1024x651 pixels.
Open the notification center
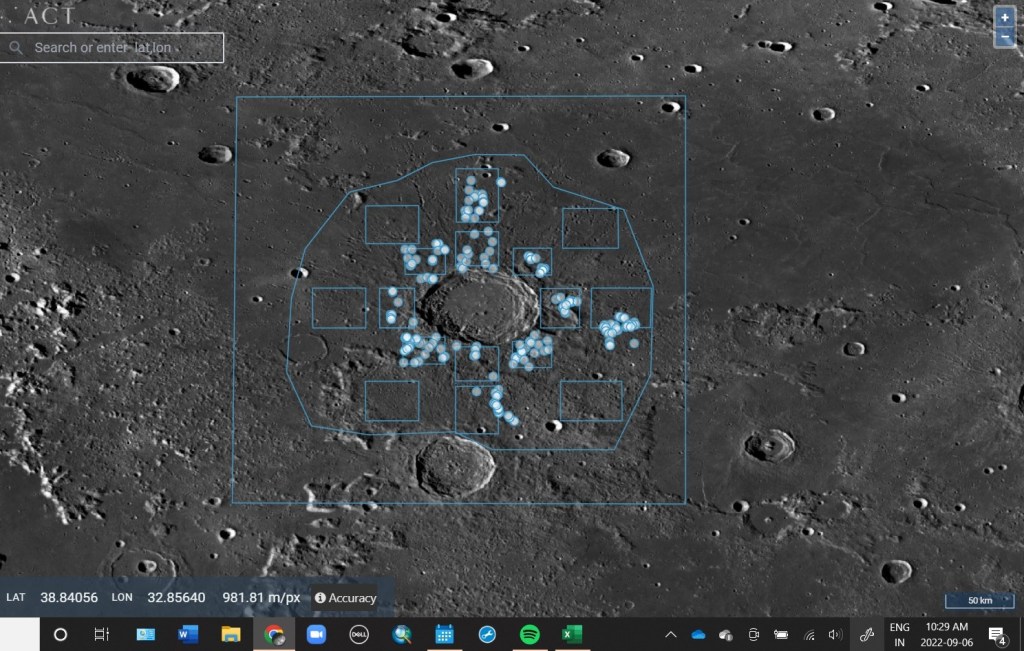point(996,634)
